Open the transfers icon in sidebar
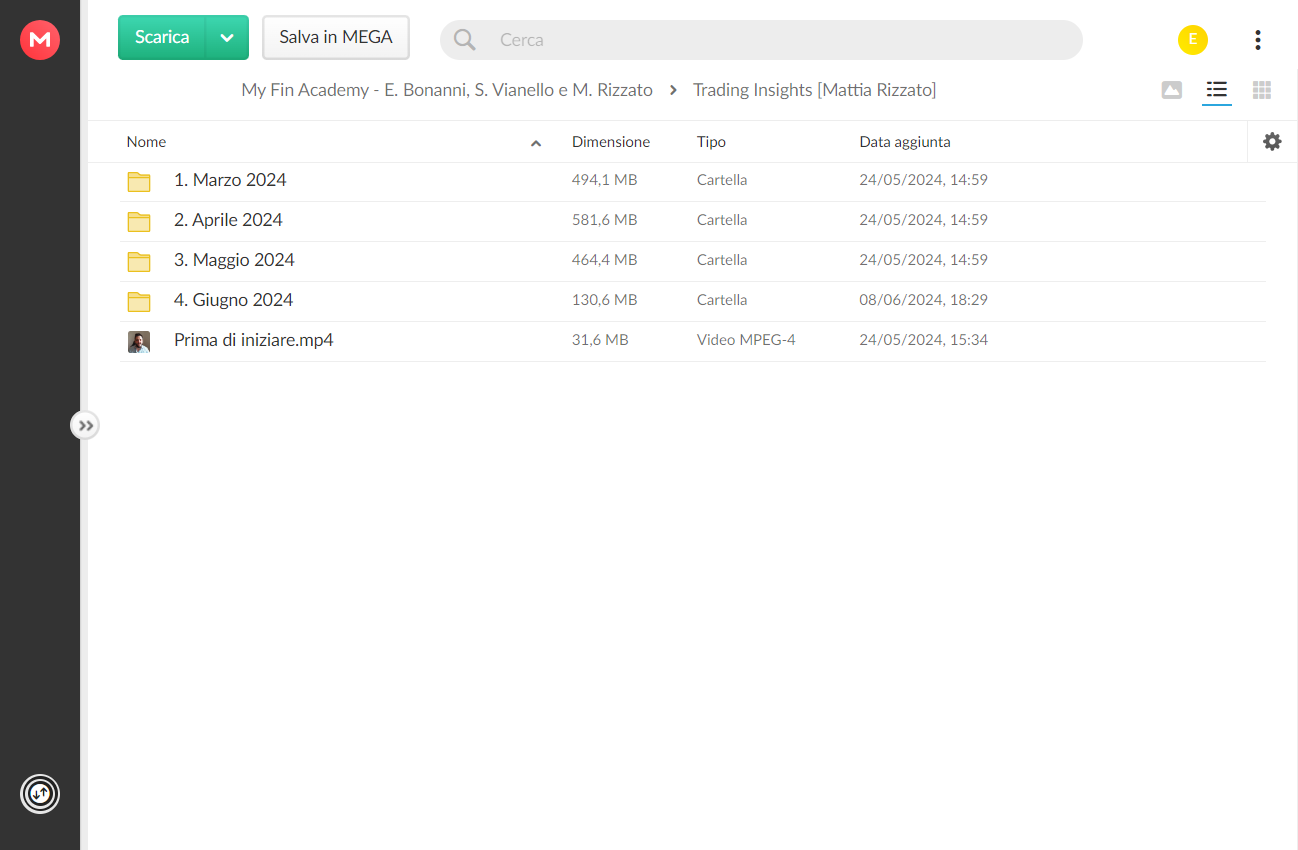Image resolution: width=1298 pixels, height=850 pixels. coord(40,794)
